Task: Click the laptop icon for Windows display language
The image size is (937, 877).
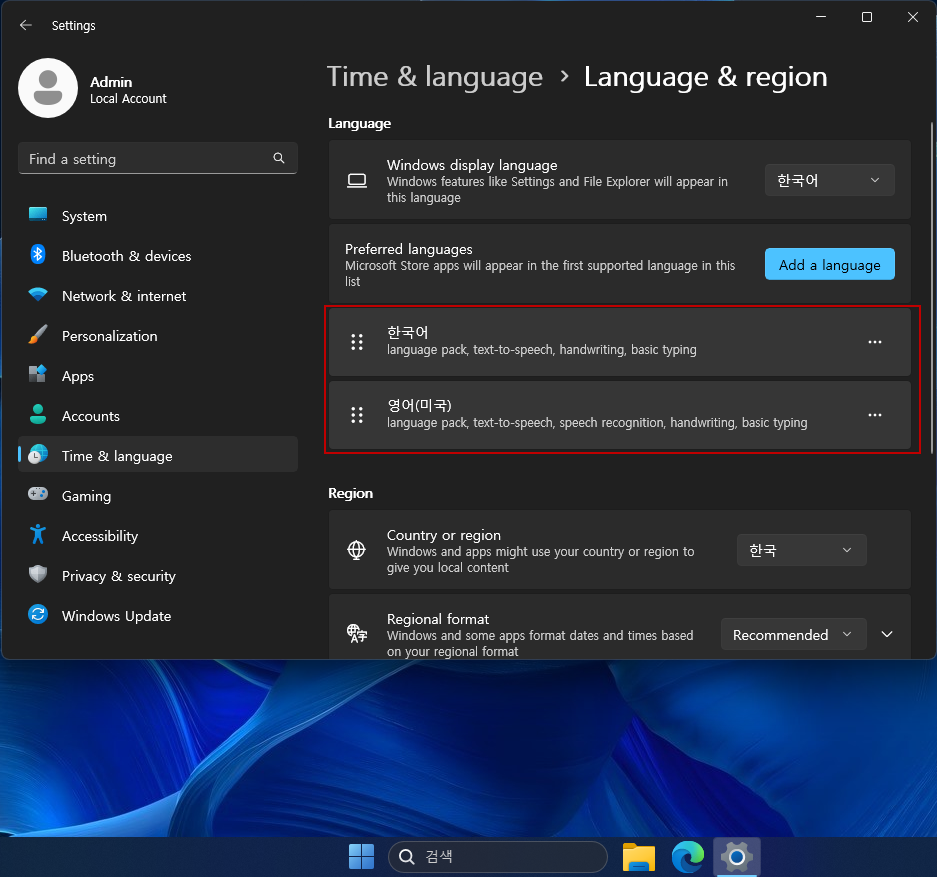Action: click(357, 180)
